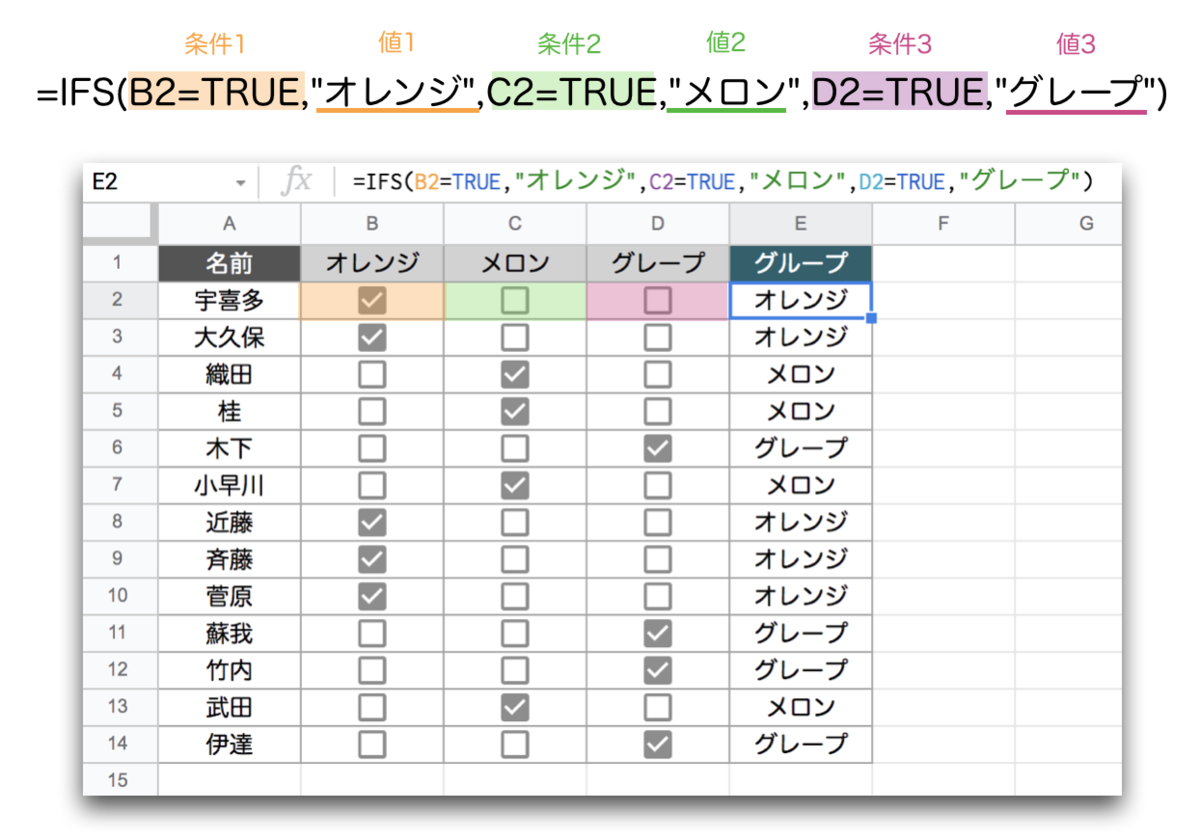Click the name cell 蘇我

coord(229,632)
